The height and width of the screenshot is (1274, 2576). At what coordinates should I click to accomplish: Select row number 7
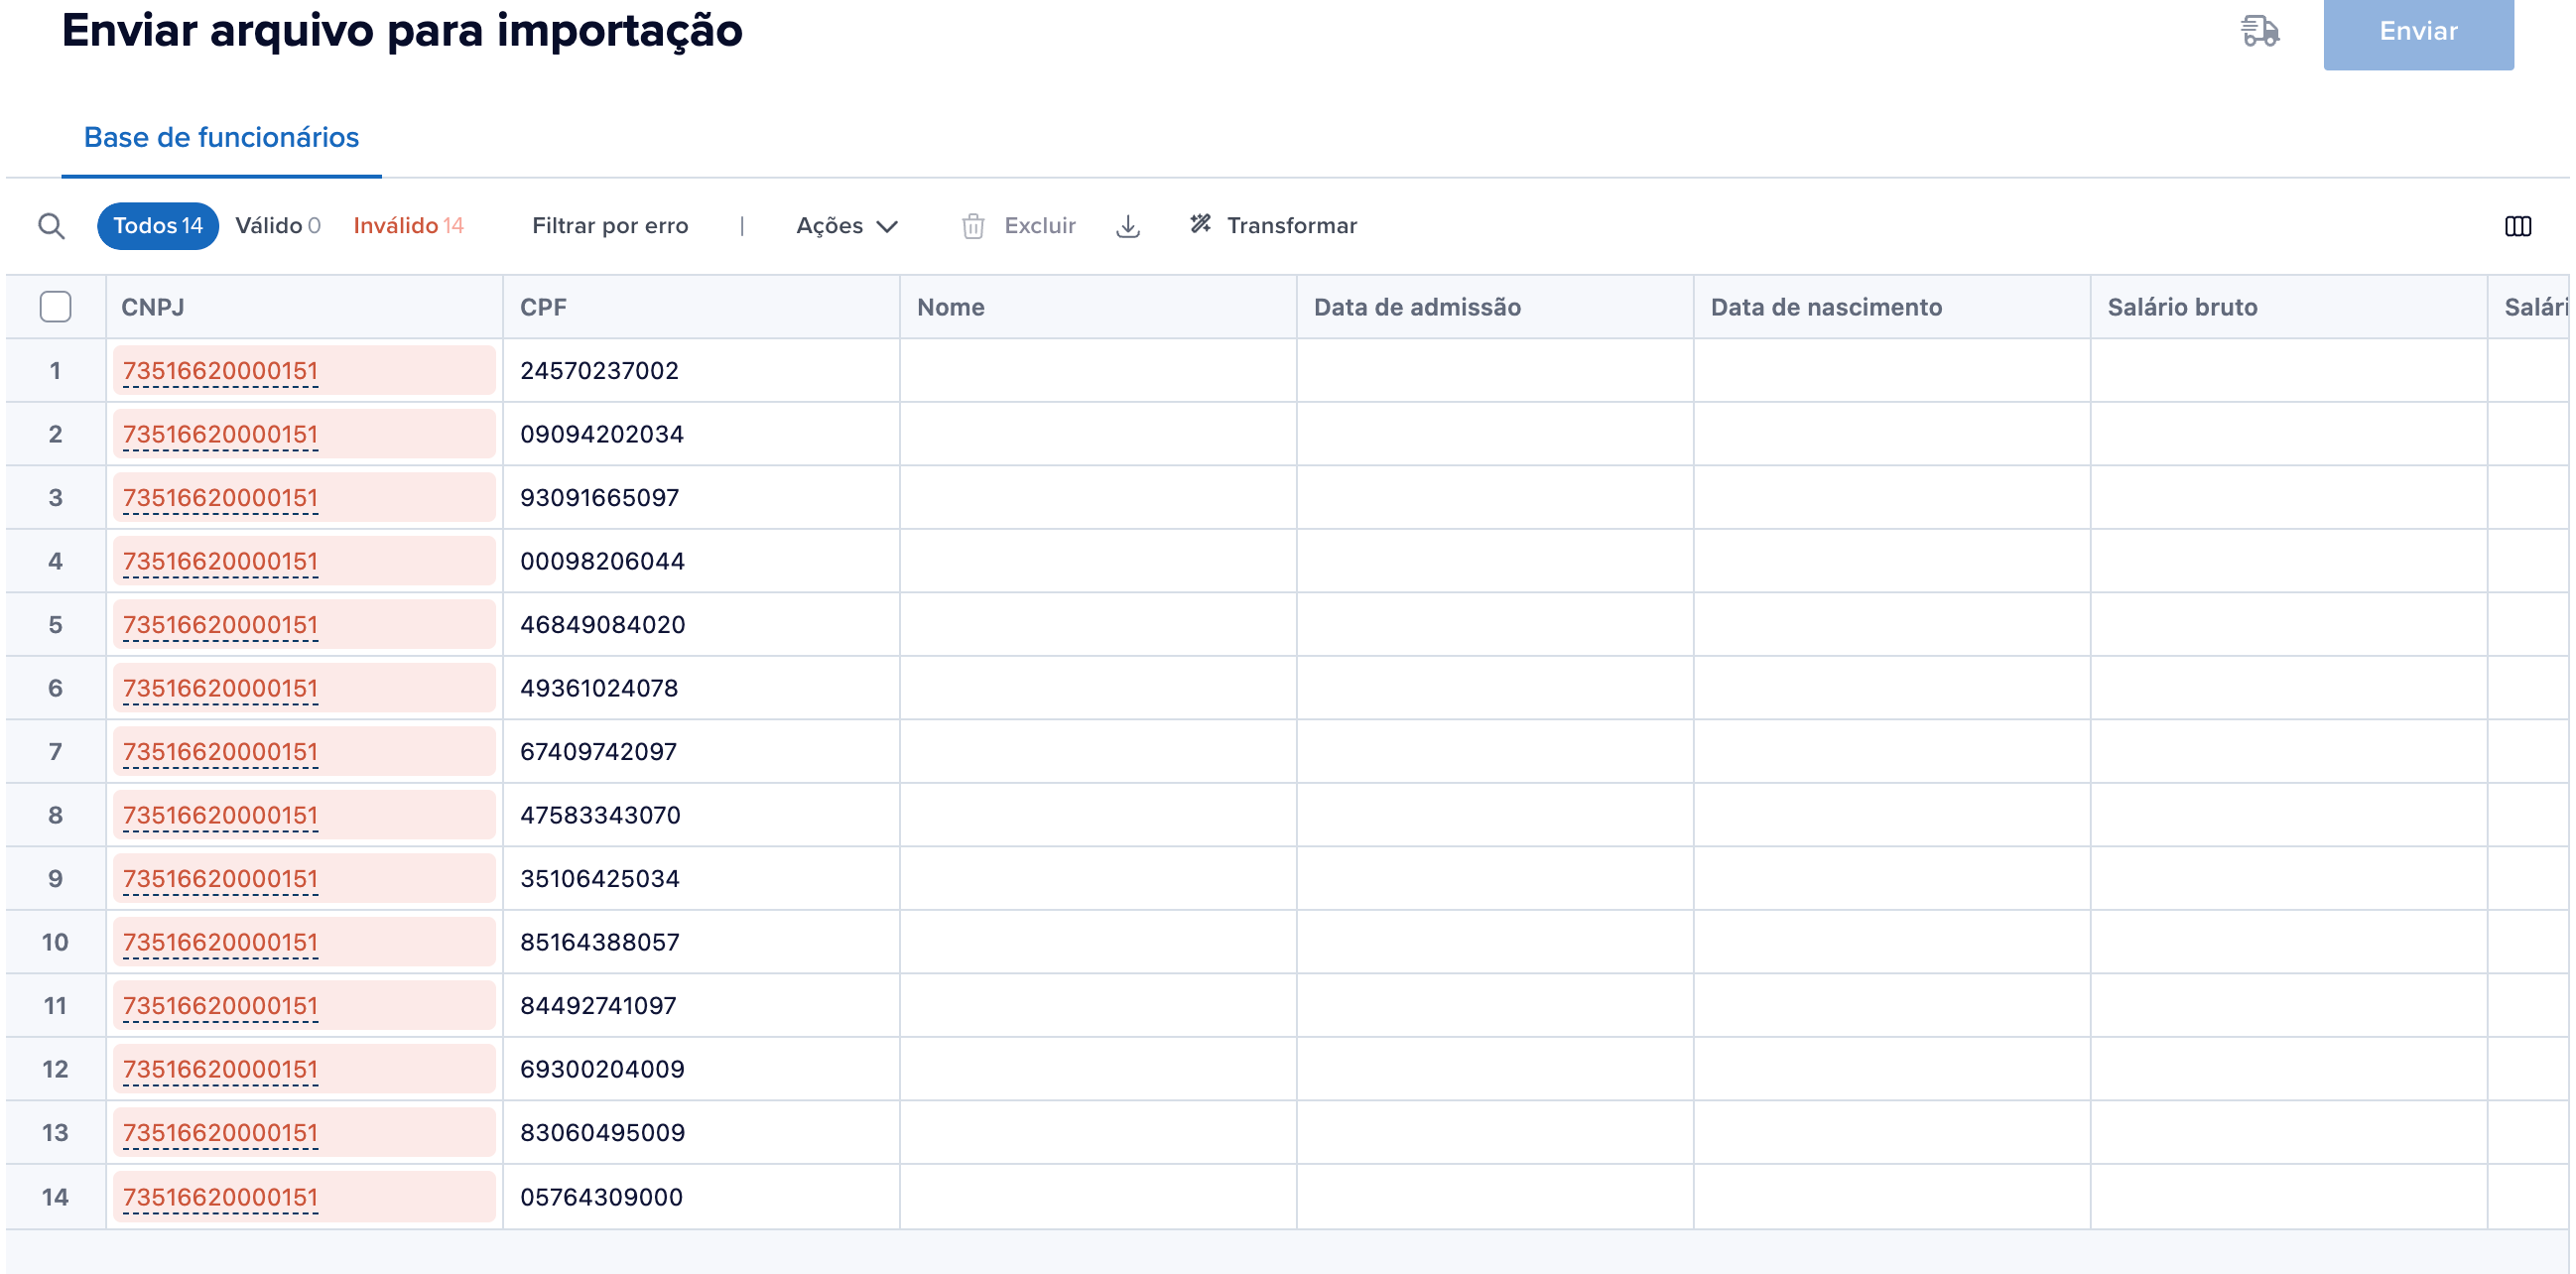point(55,752)
